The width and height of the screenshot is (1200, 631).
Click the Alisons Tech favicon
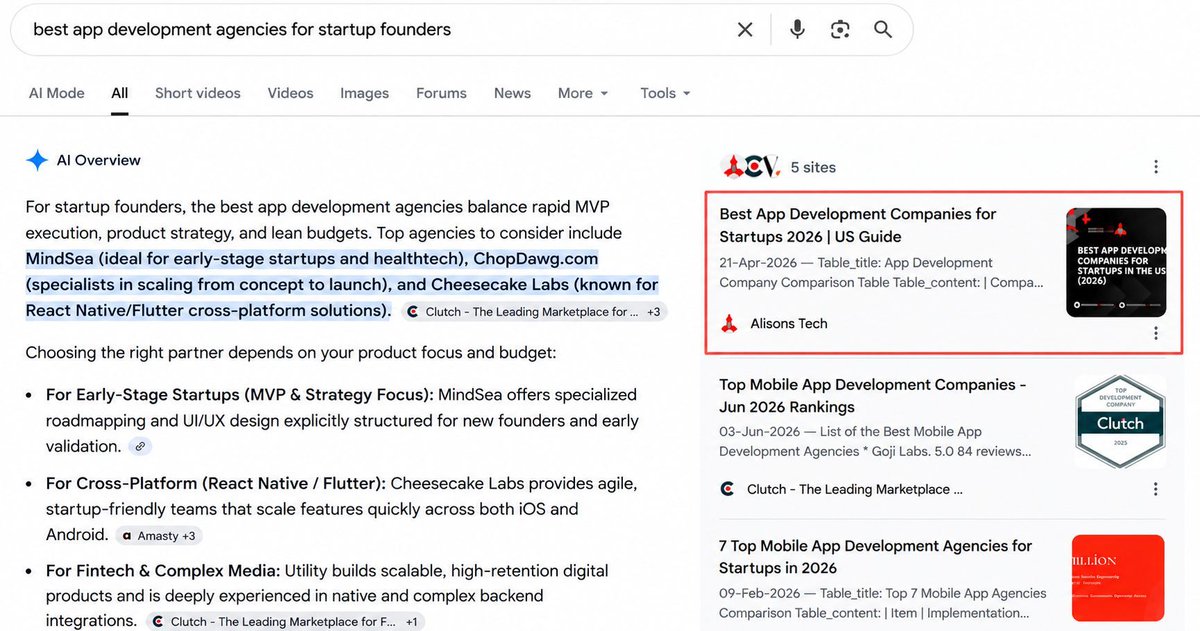(x=730, y=324)
